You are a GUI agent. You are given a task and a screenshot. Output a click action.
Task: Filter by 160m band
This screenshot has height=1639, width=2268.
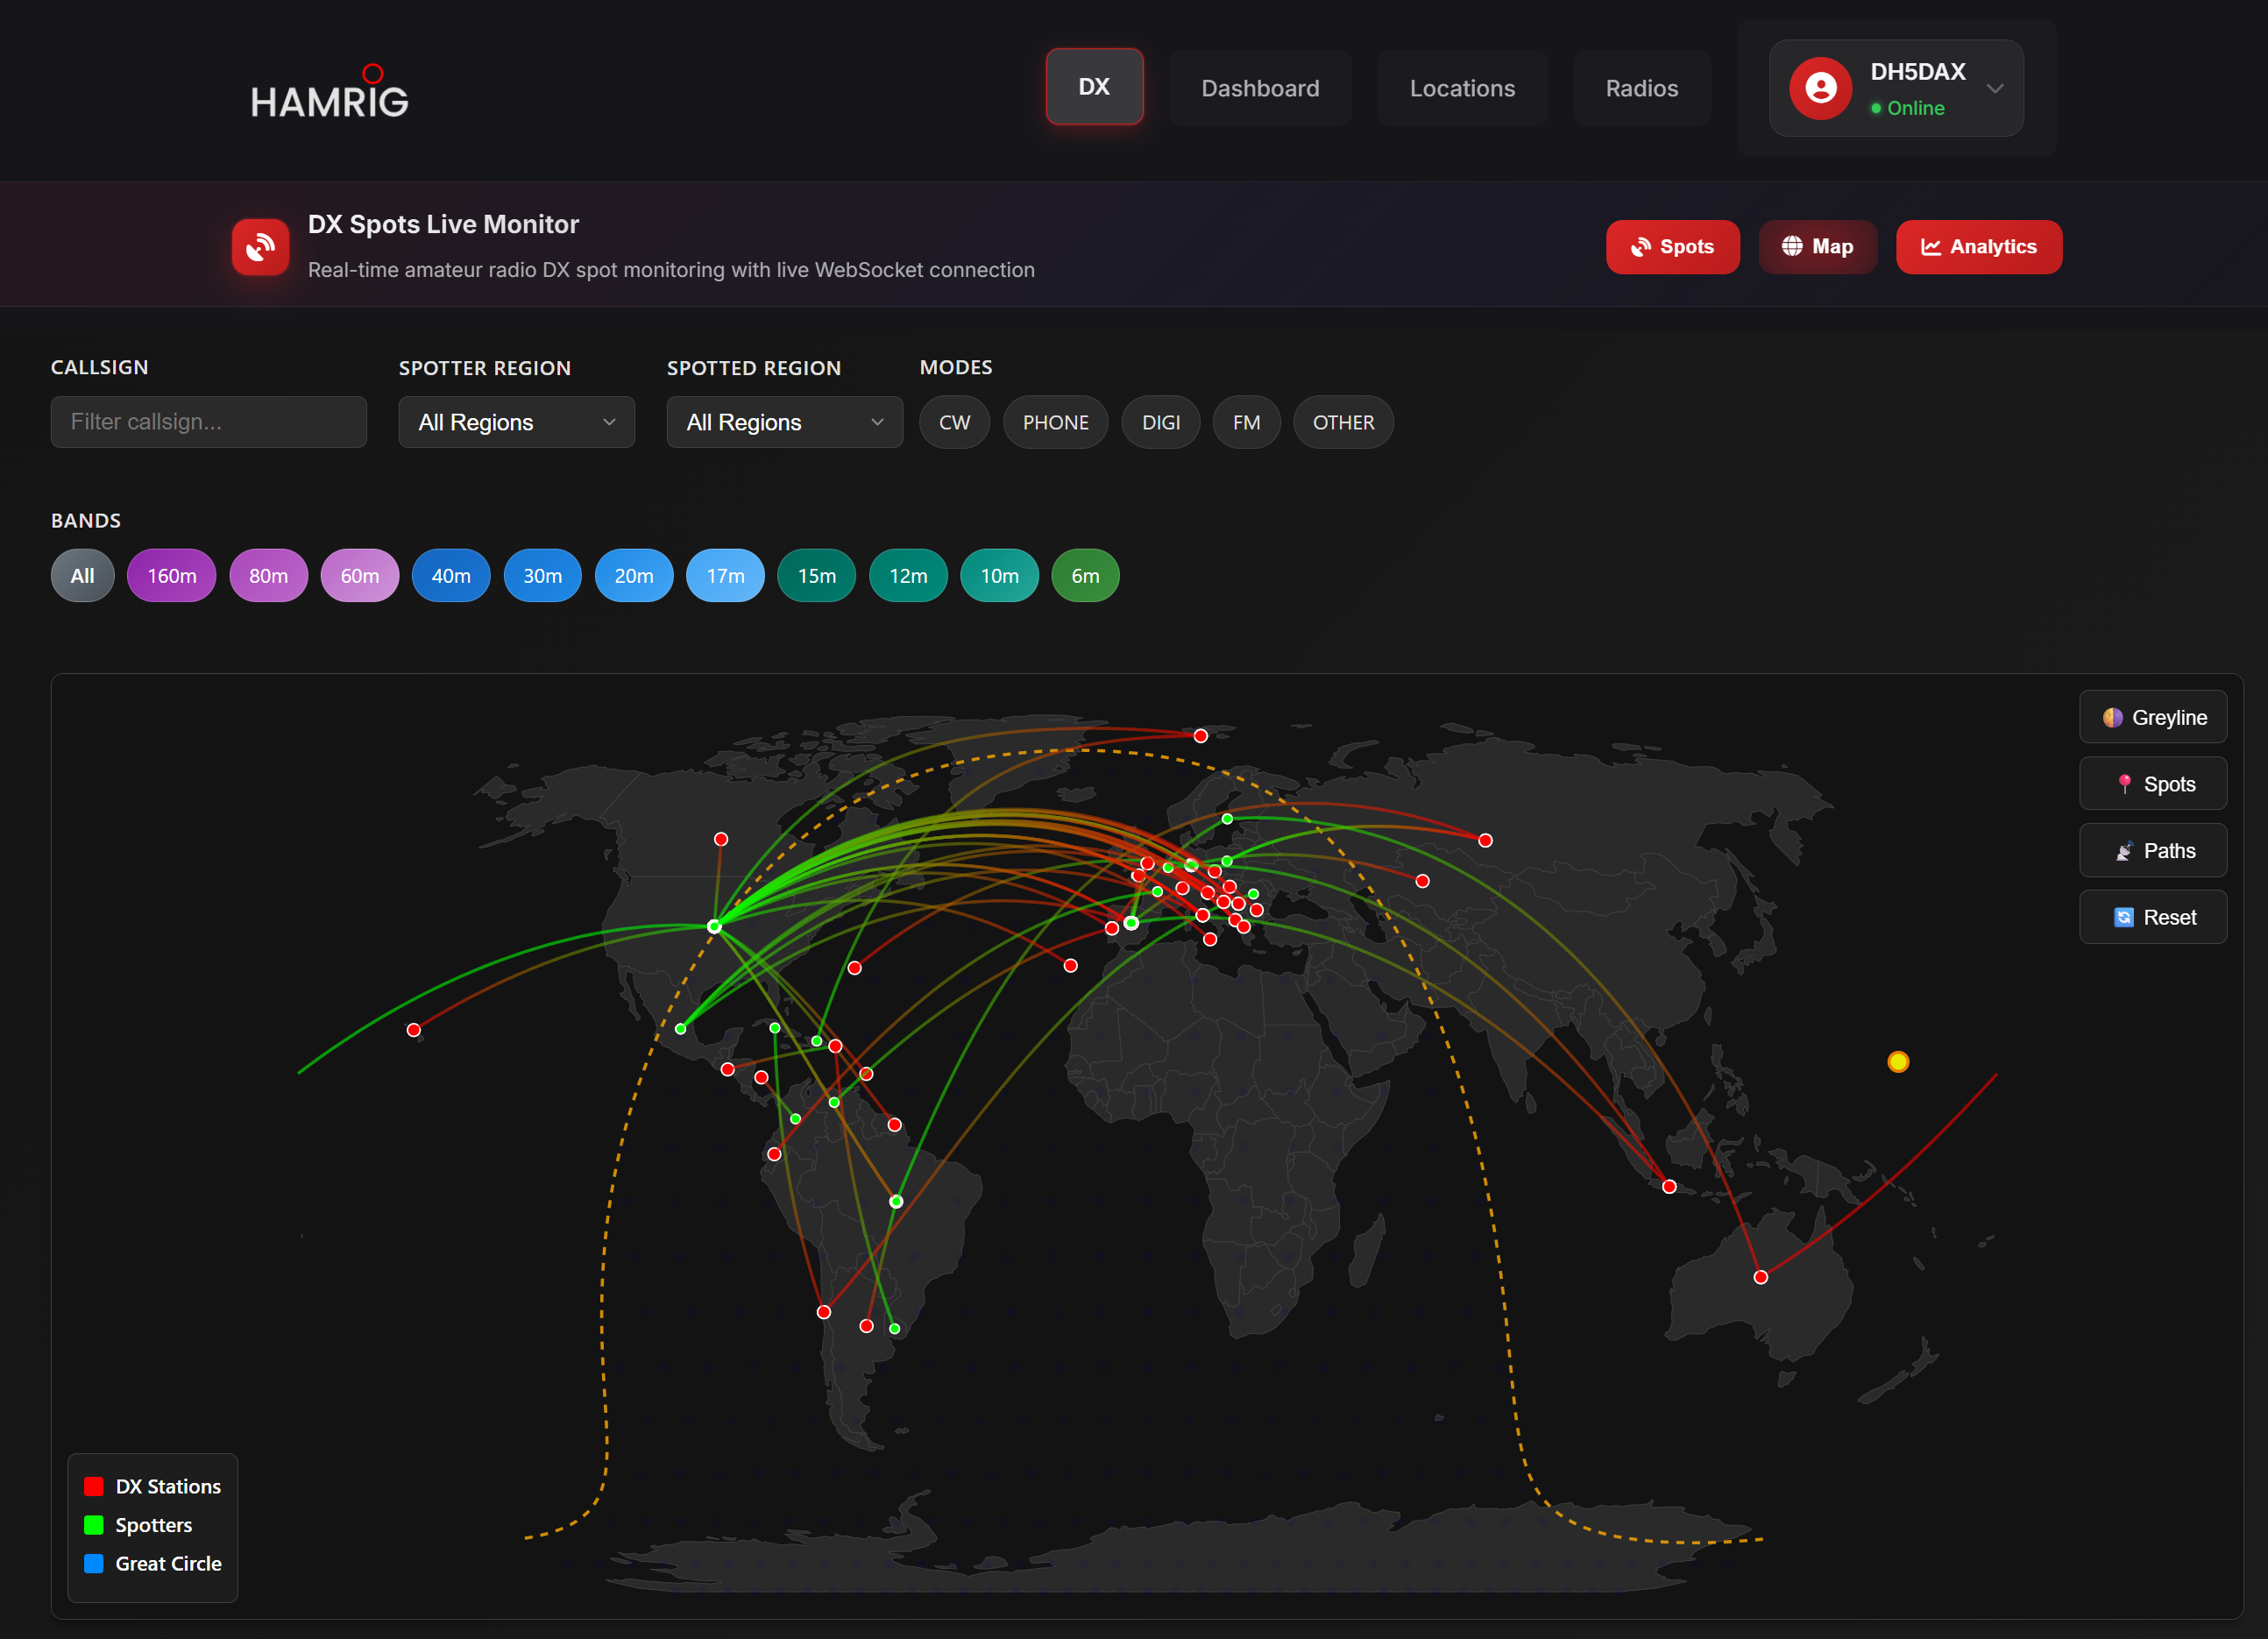coord(171,576)
